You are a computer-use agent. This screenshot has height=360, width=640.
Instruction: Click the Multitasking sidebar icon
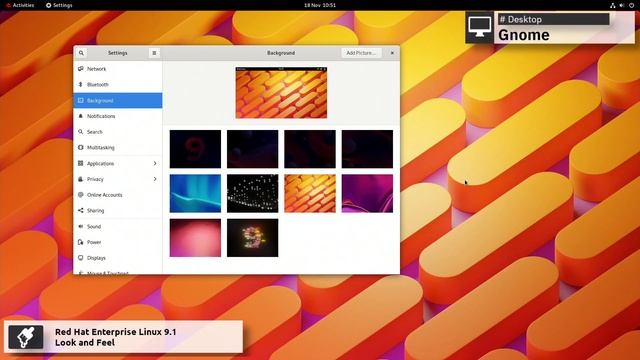(x=80, y=148)
